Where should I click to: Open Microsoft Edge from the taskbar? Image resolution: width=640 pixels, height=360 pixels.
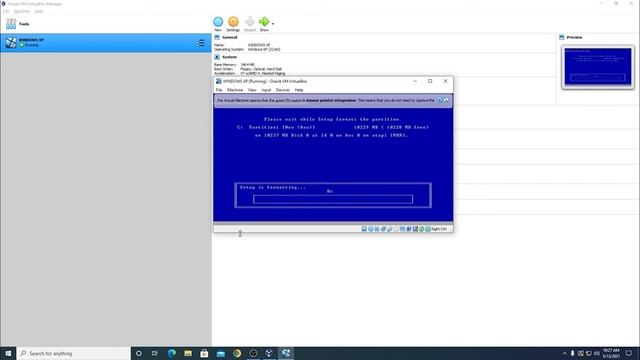pos(171,353)
